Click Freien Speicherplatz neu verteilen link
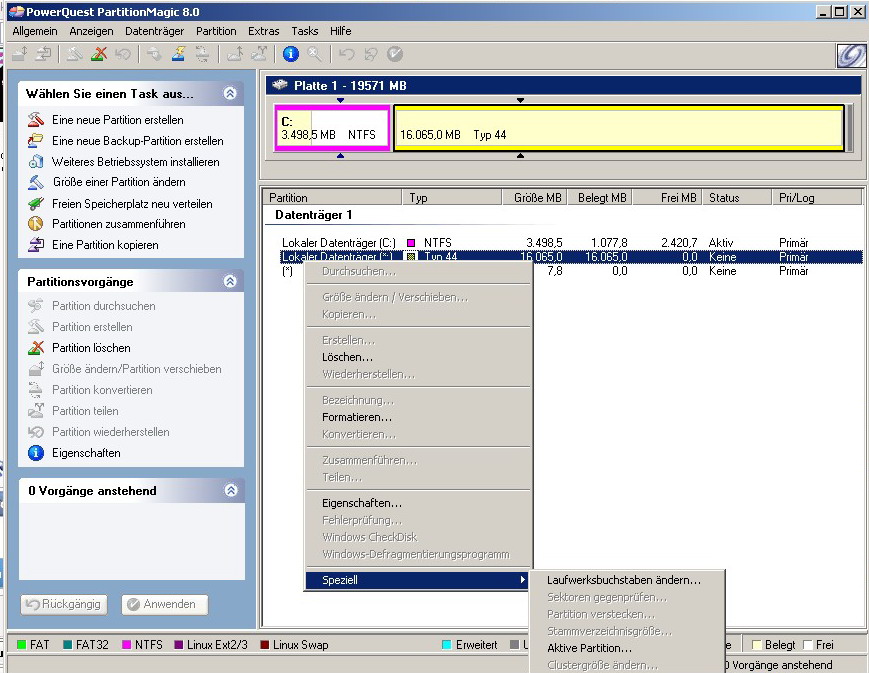Image resolution: width=869 pixels, height=673 pixels. coord(132,204)
